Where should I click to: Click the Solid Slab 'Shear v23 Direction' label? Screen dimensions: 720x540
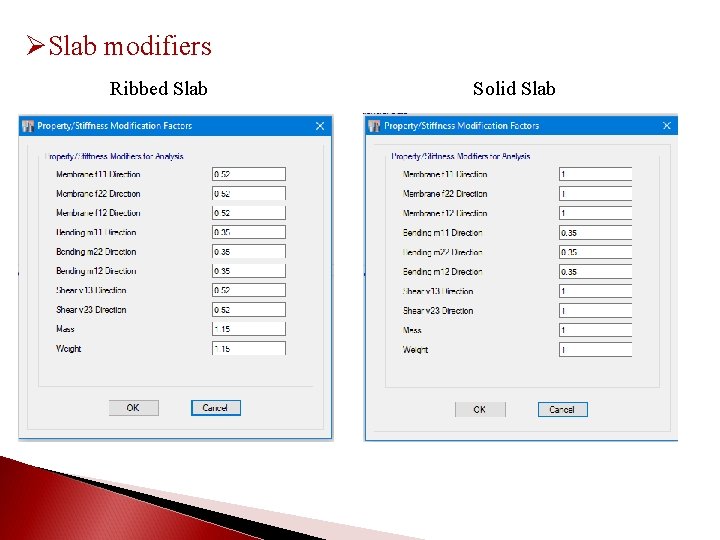(x=438, y=311)
